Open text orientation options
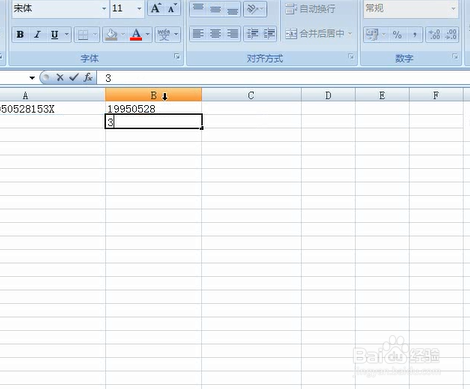The width and height of the screenshot is (470, 389). point(255,8)
